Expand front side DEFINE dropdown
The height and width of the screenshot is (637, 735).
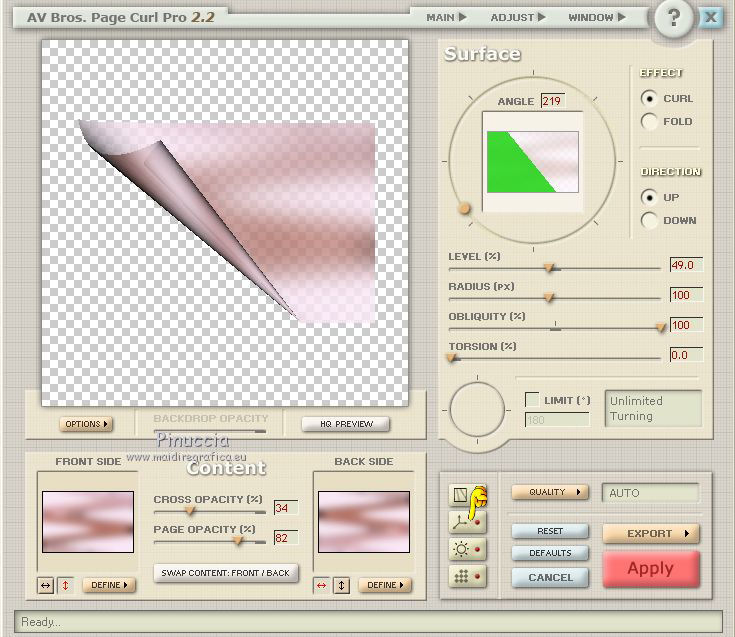click(x=109, y=585)
